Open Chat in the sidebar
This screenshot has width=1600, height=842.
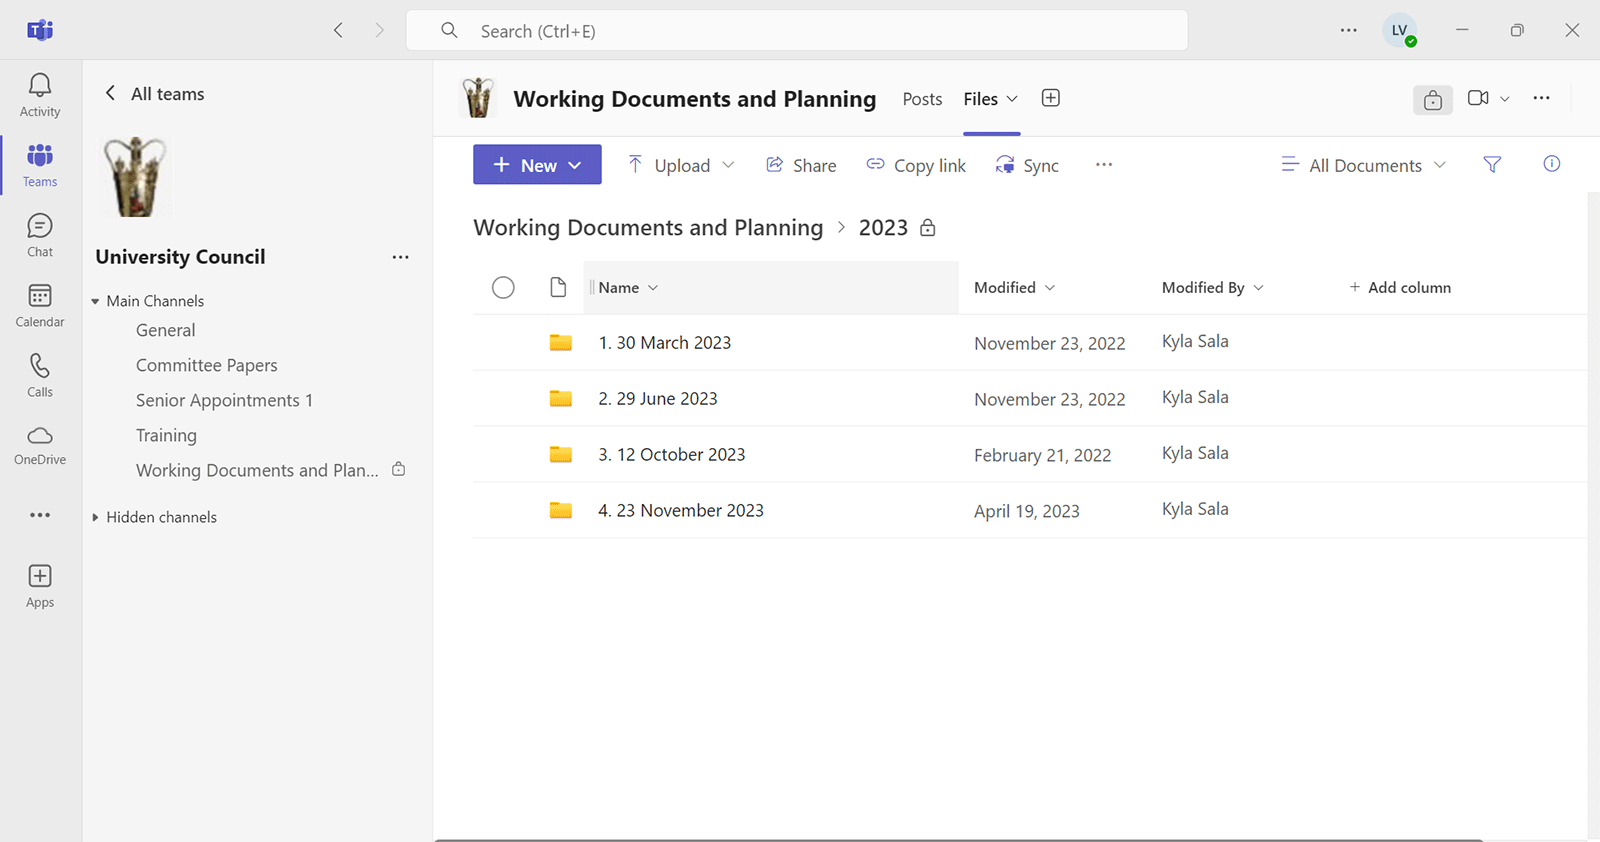40,235
